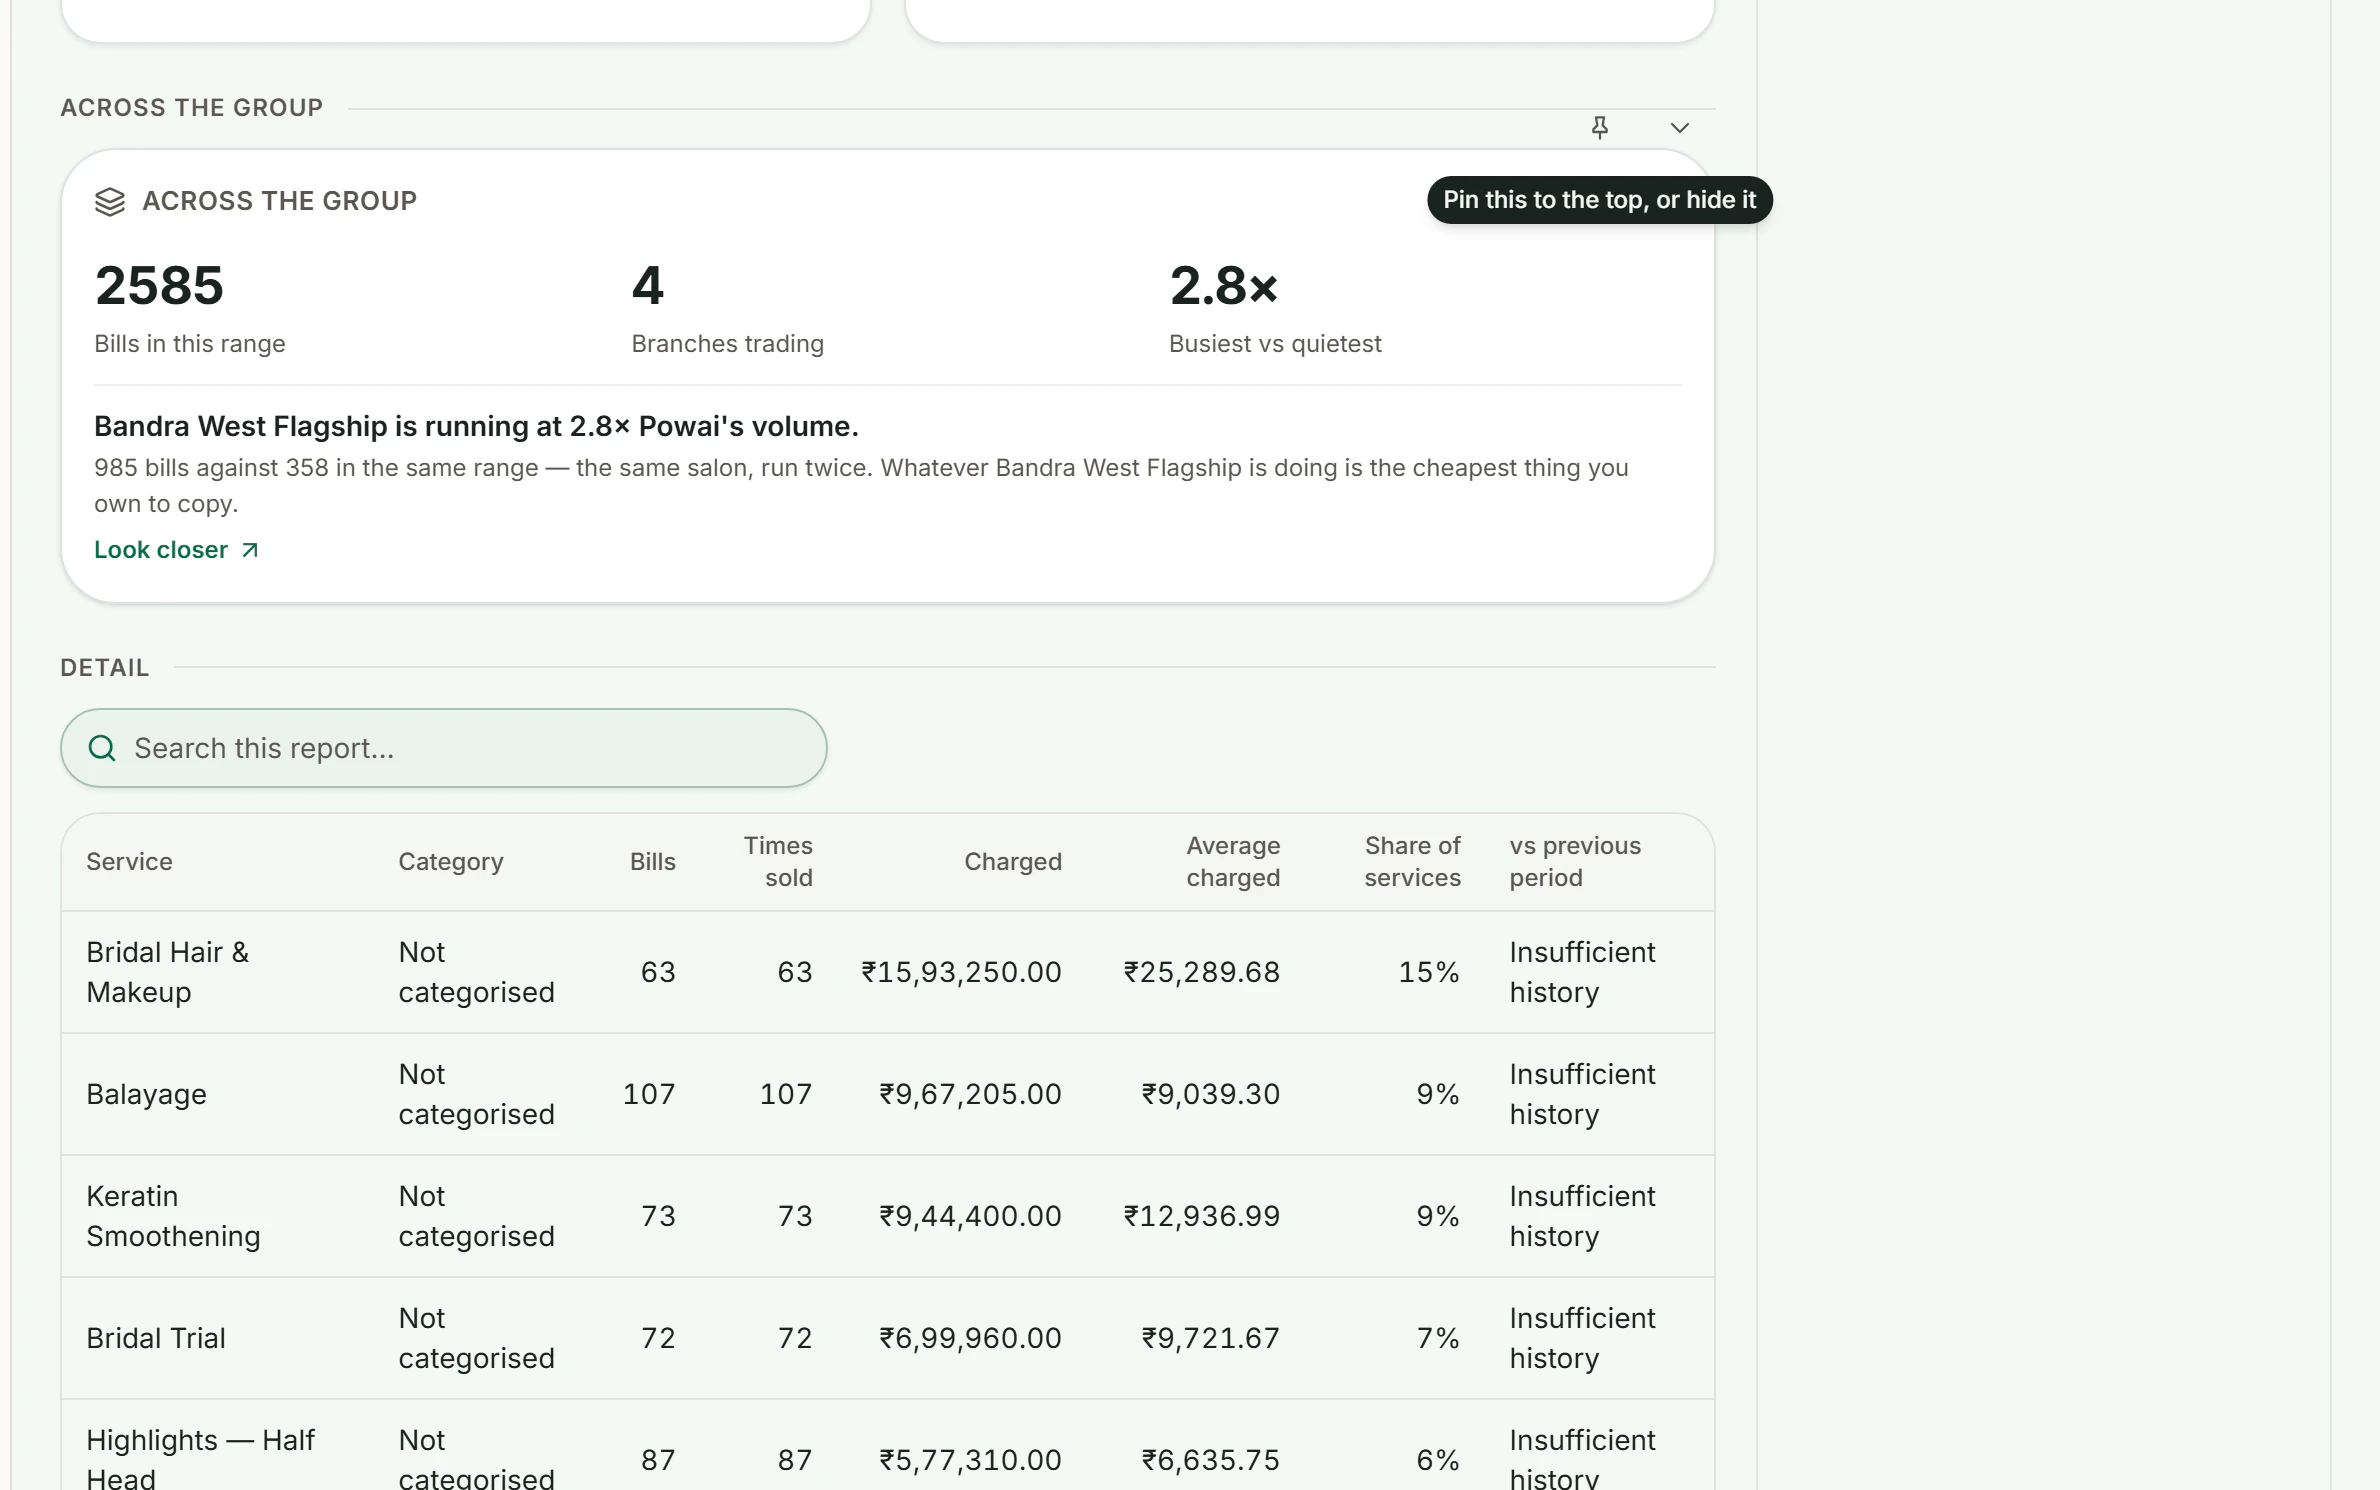Click the search magnifier icon
This screenshot has height=1490, width=2380.
[x=102, y=748]
